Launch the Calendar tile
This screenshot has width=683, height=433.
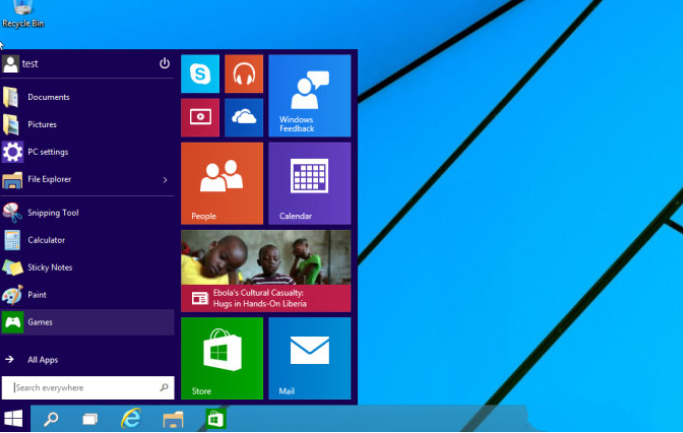(x=309, y=183)
